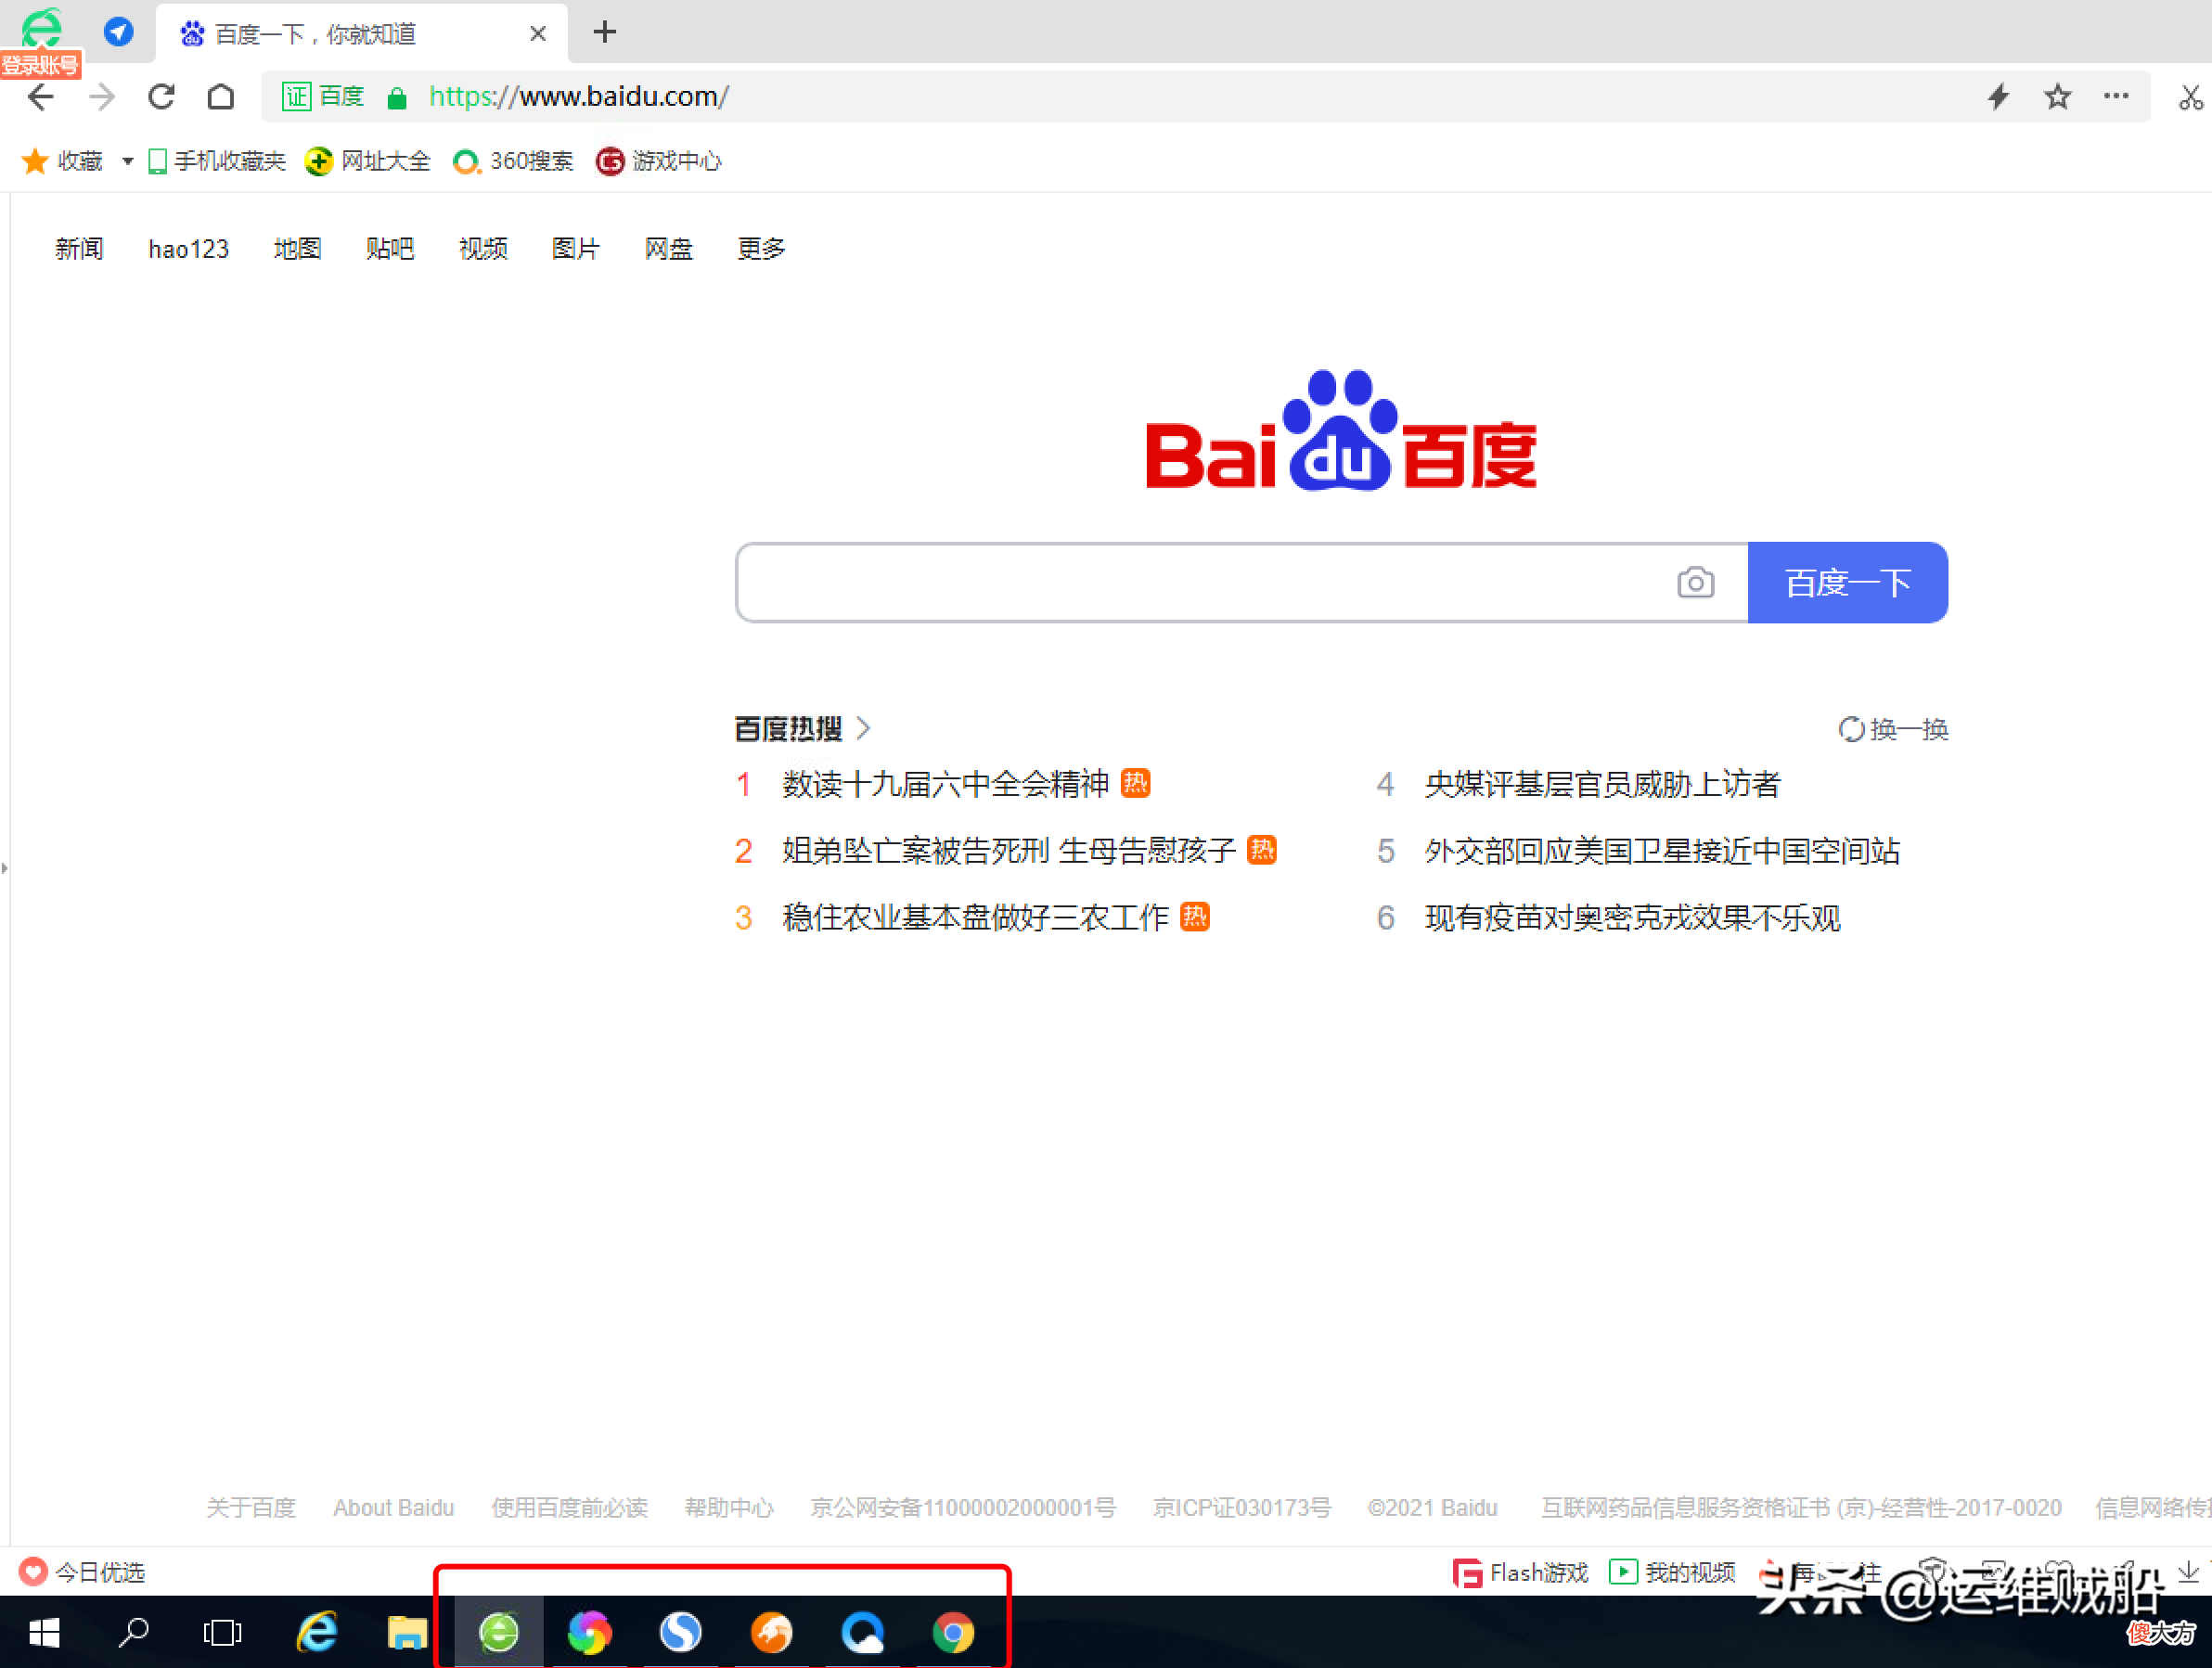
Task: Open a new tab with the plus button
Action: [604, 32]
